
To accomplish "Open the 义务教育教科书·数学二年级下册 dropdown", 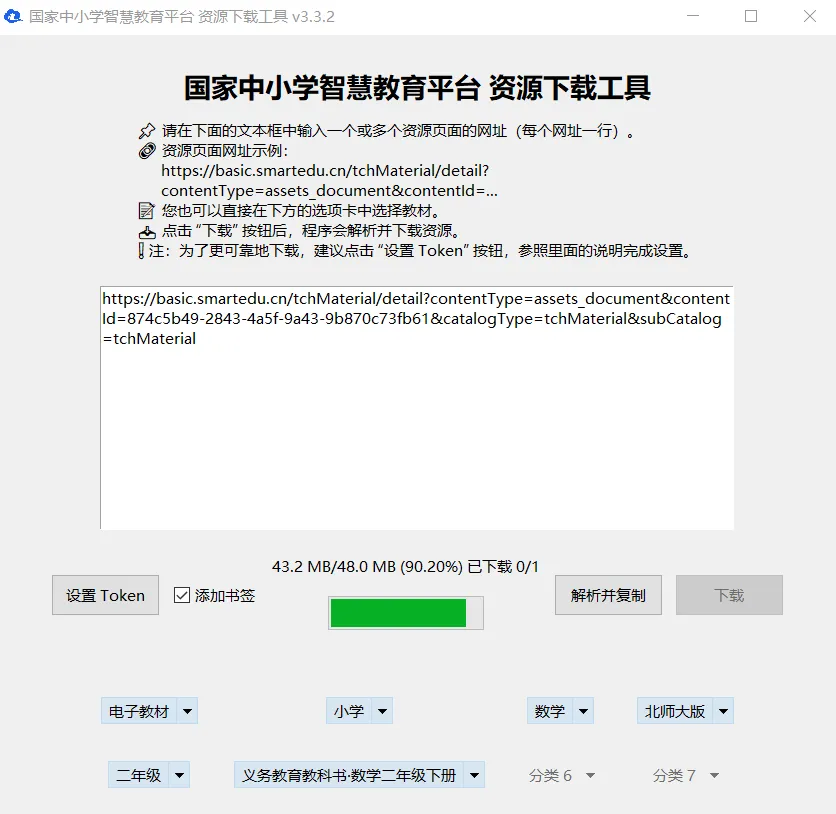I will tap(359, 775).
